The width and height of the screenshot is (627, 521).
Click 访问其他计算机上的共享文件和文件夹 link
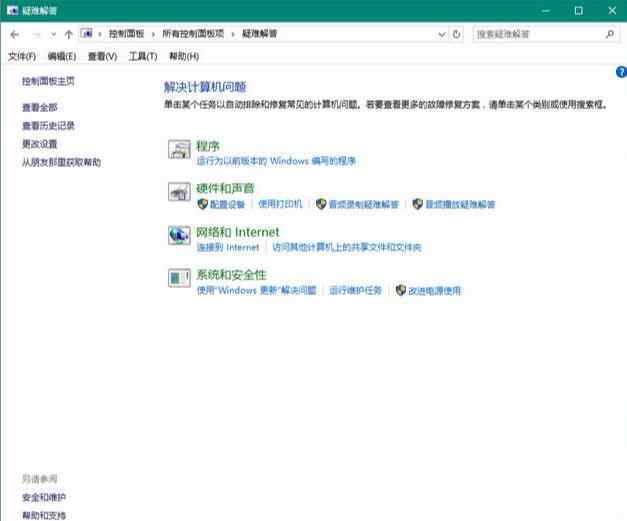click(x=347, y=248)
